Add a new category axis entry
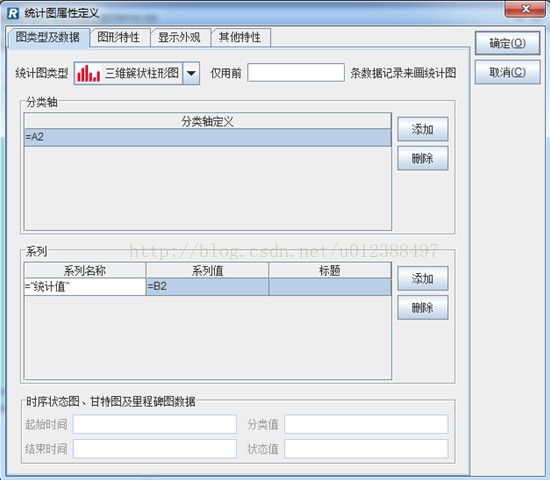The image size is (550, 480). [423, 129]
